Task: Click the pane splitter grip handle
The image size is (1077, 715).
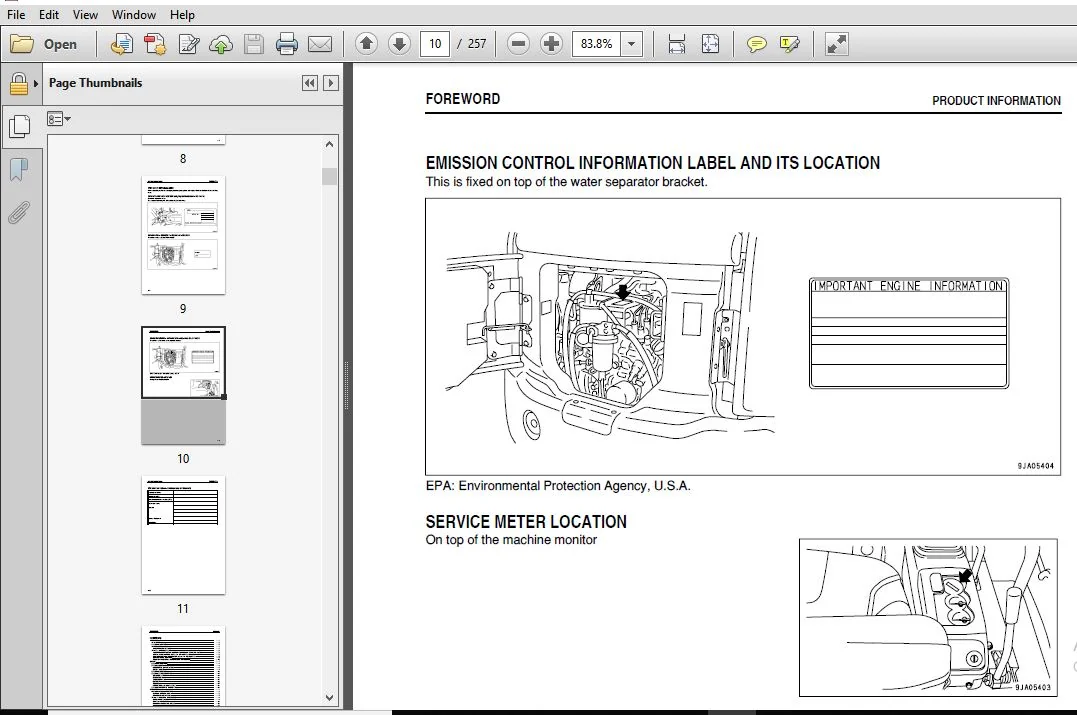Action: tap(347, 385)
